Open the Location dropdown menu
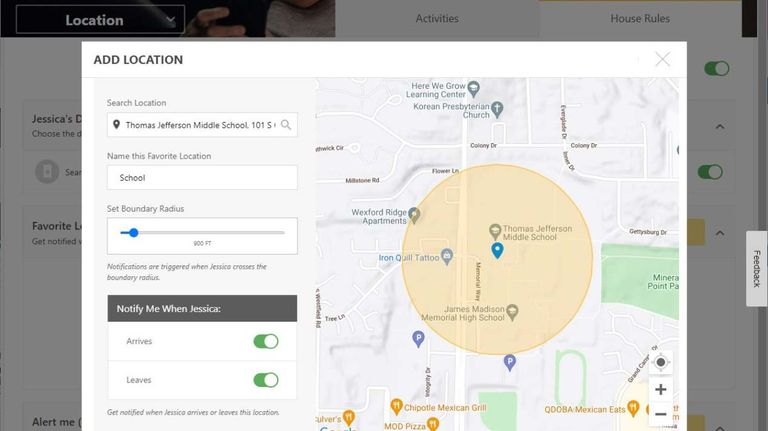This screenshot has height=431, width=768. coord(100,20)
